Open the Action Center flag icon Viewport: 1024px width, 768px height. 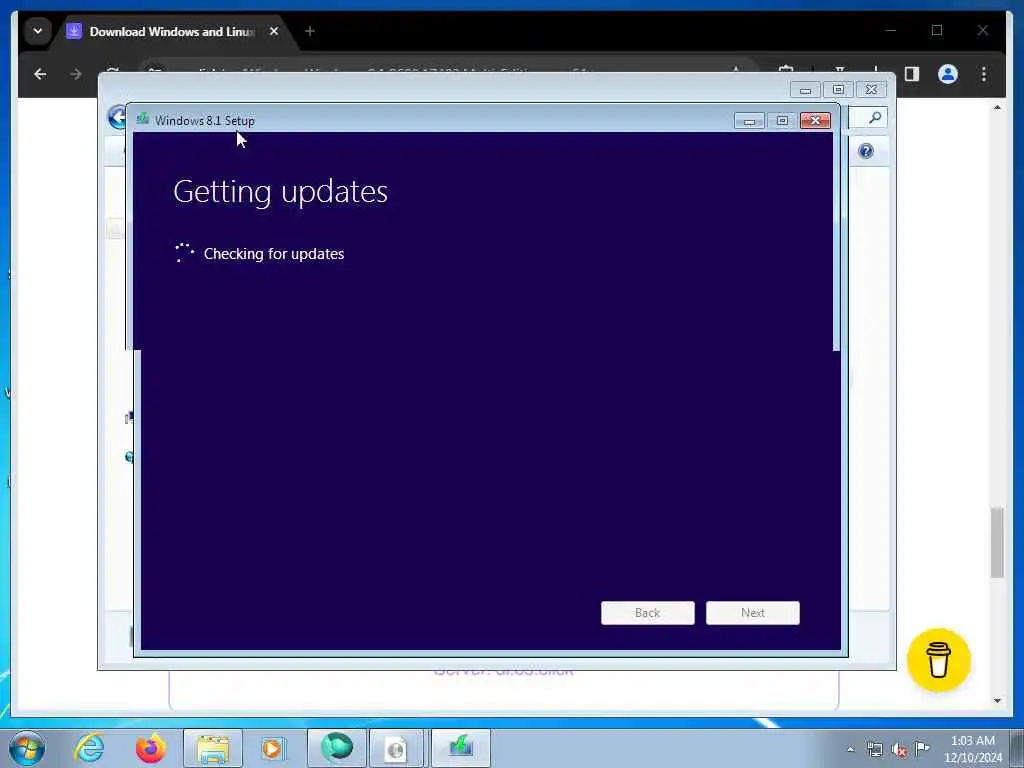[922, 748]
